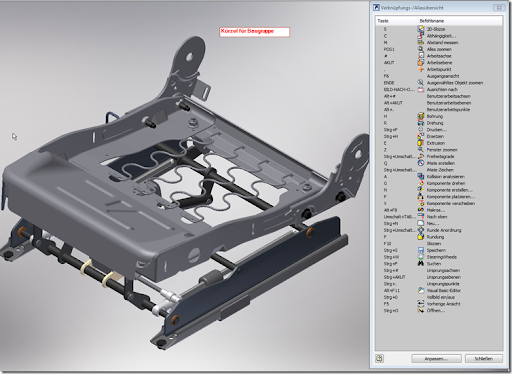The width and height of the screenshot is (512, 374).
Task: Click the Schließen button
Action: [483, 359]
